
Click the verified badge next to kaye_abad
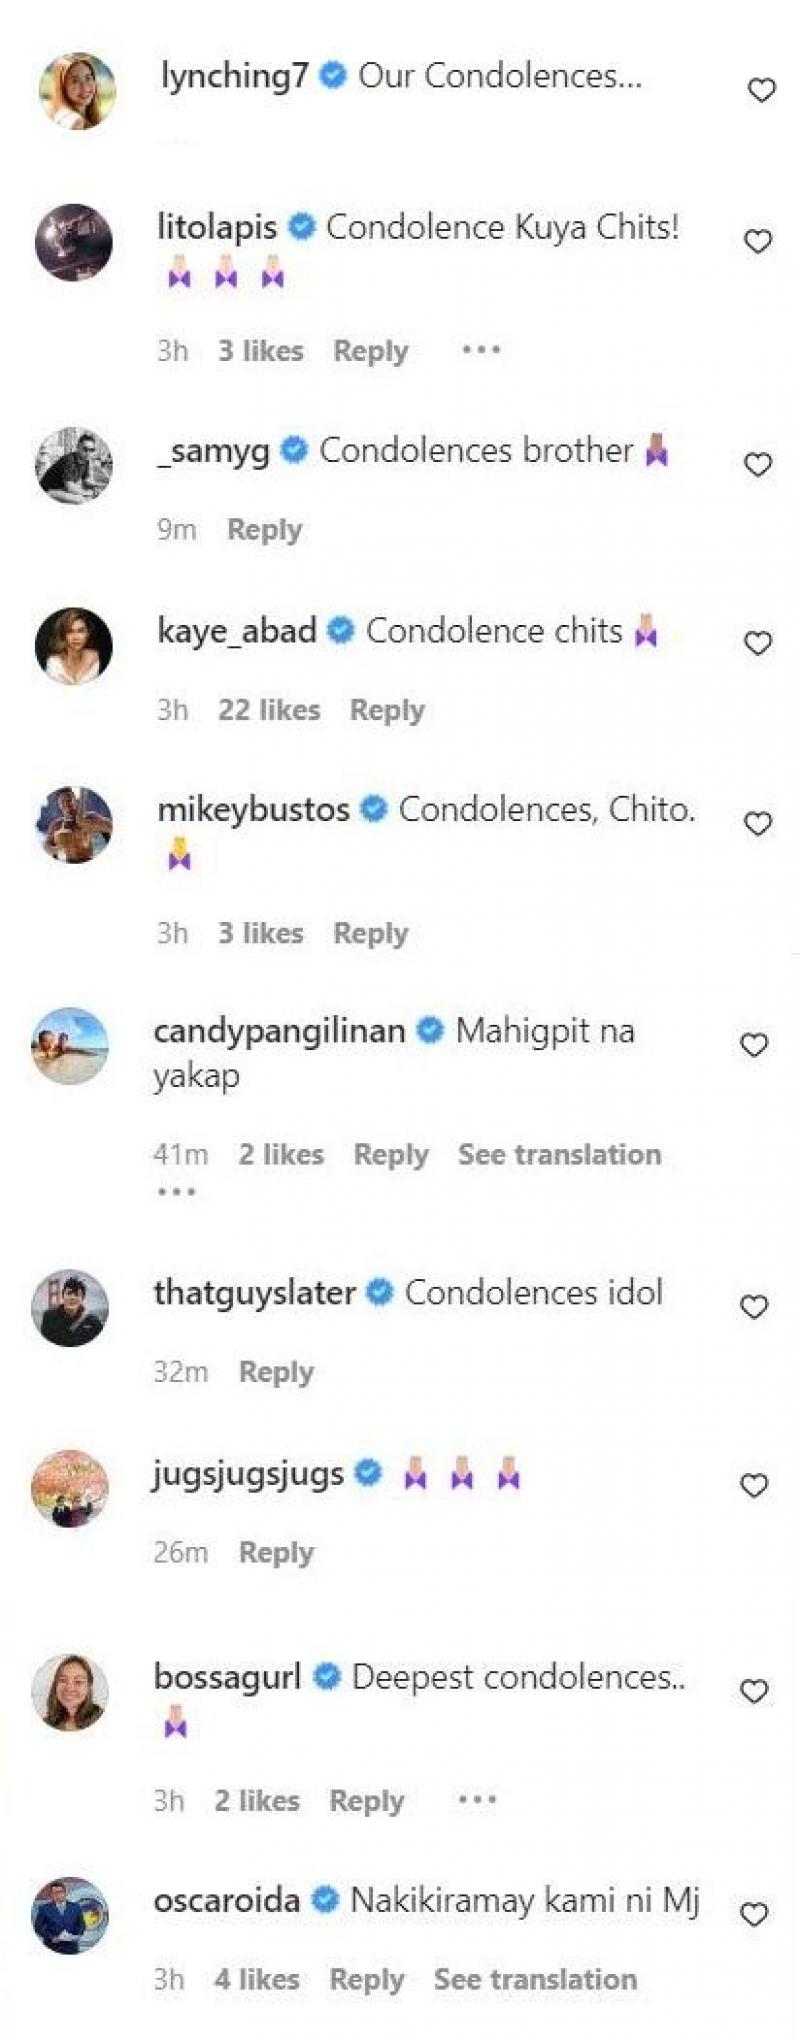click(x=343, y=630)
